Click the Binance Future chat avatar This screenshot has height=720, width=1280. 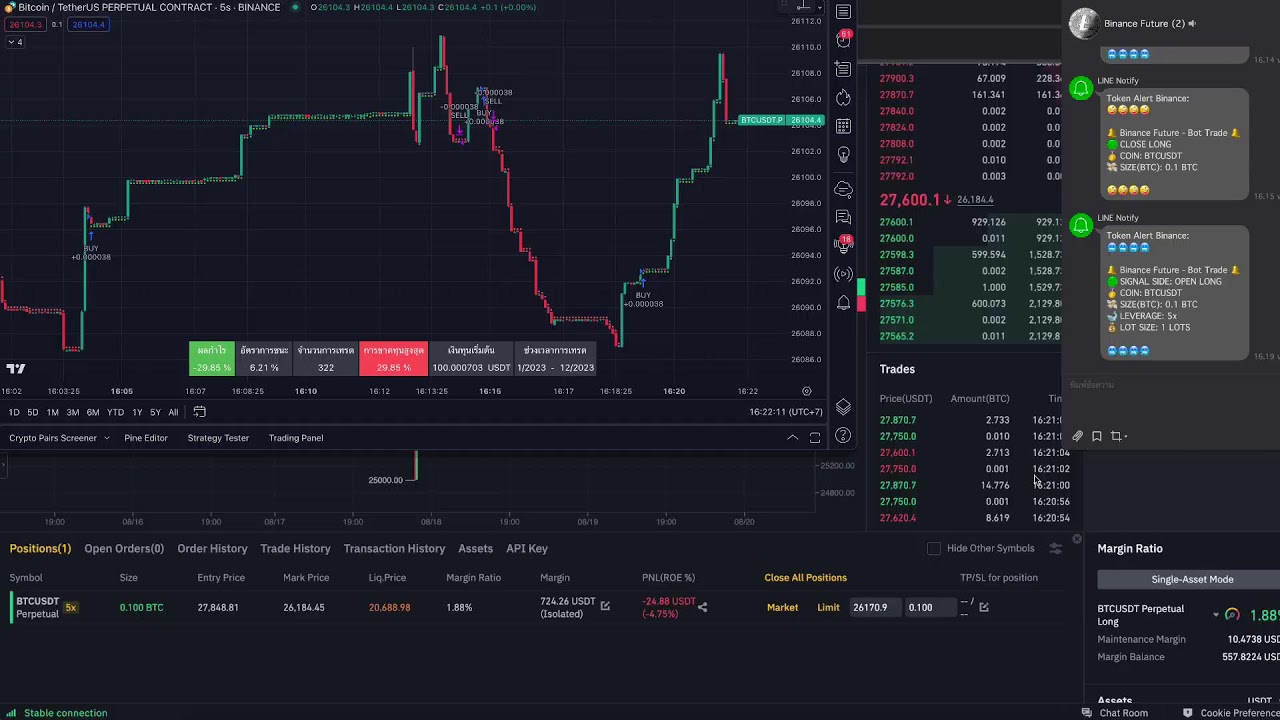[x=1083, y=23]
